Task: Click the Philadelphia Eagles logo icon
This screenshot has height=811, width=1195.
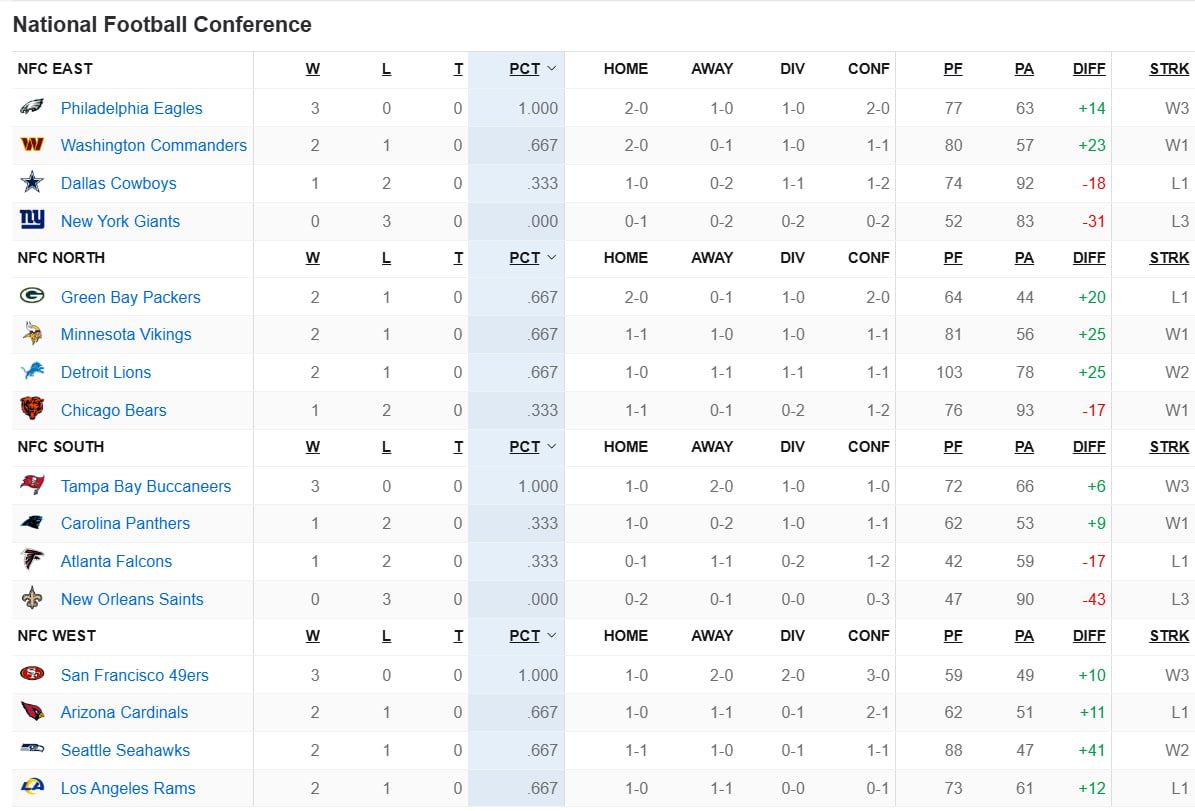Action: (32, 107)
